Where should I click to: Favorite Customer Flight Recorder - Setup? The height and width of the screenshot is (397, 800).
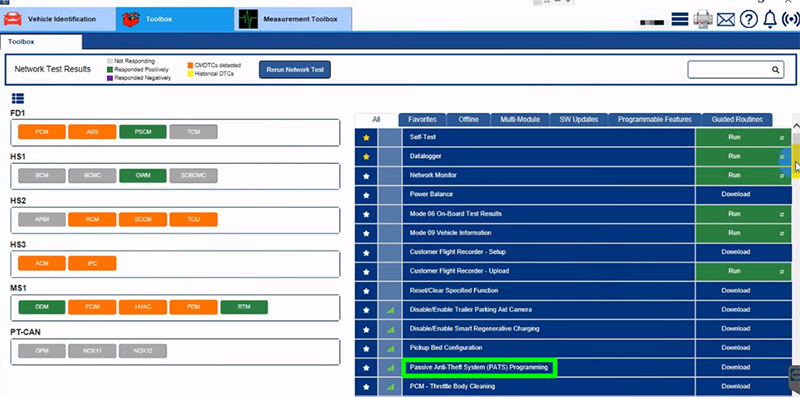tap(366, 252)
